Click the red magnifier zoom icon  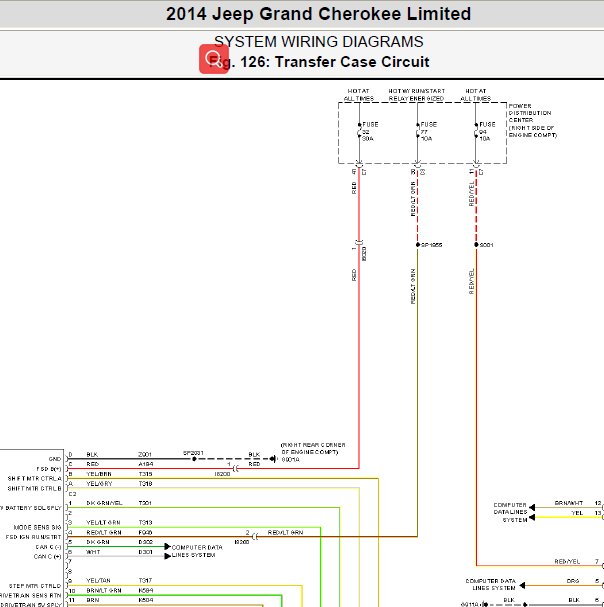coord(214,59)
